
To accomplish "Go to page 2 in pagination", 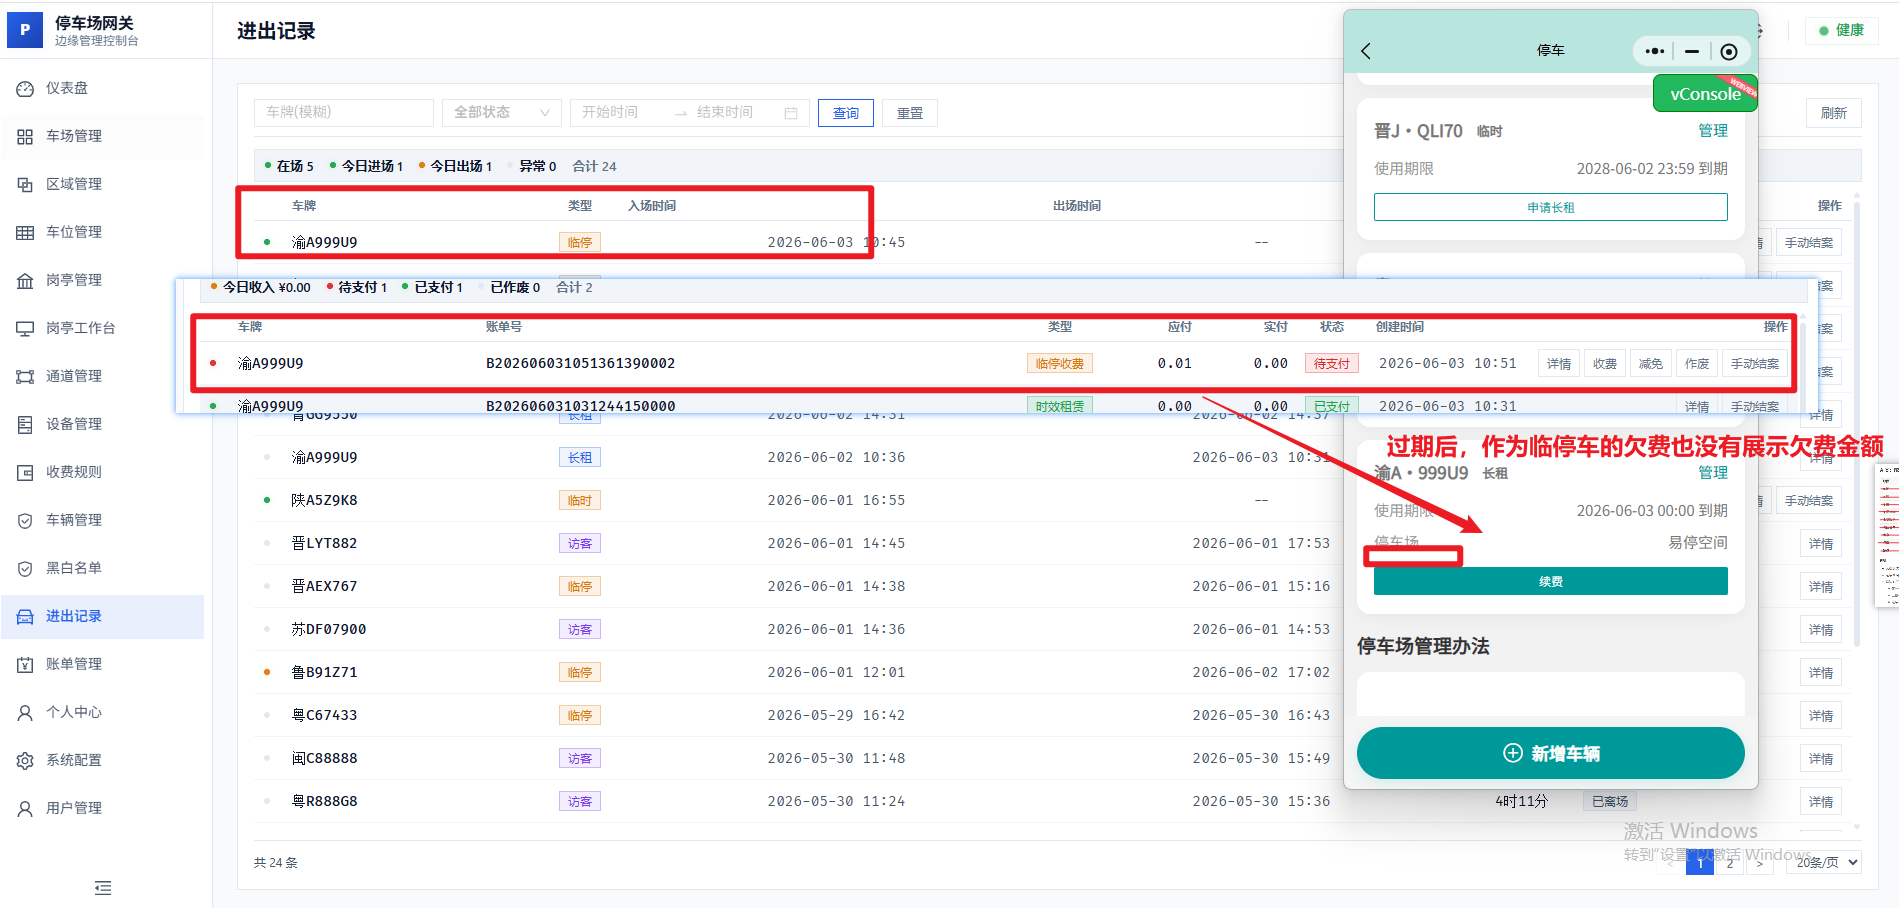I will [x=1730, y=862].
